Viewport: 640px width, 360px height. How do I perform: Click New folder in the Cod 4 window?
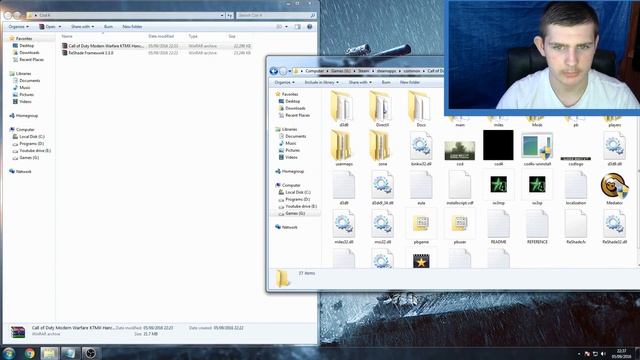point(132,27)
